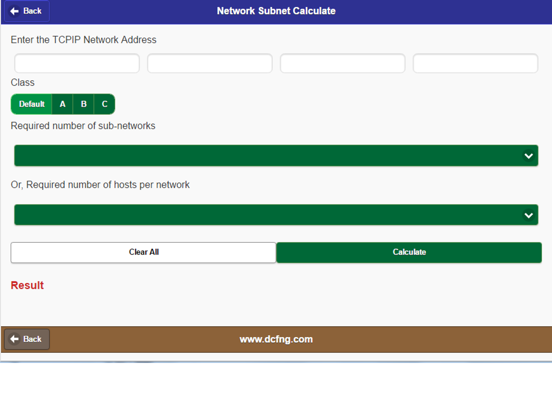Open the required sub-networks dropdown
Image resolution: width=552 pixels, height=414 pixels.
click(x=276, y=155)
